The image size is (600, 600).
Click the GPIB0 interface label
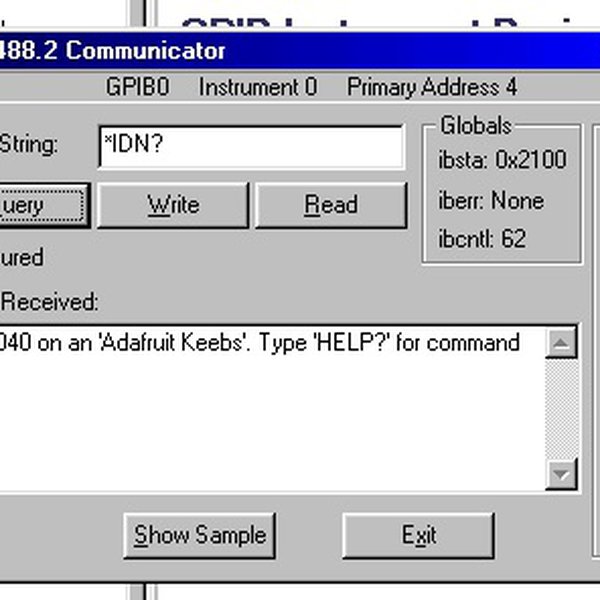pyautogui.click(x=138, y=87)
